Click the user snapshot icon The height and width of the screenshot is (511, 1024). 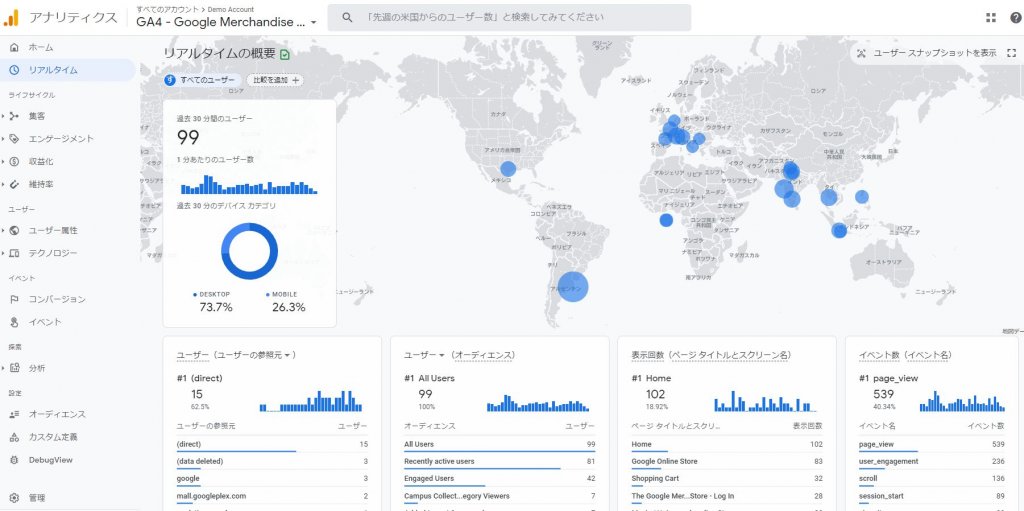click(x=861, y=53)
